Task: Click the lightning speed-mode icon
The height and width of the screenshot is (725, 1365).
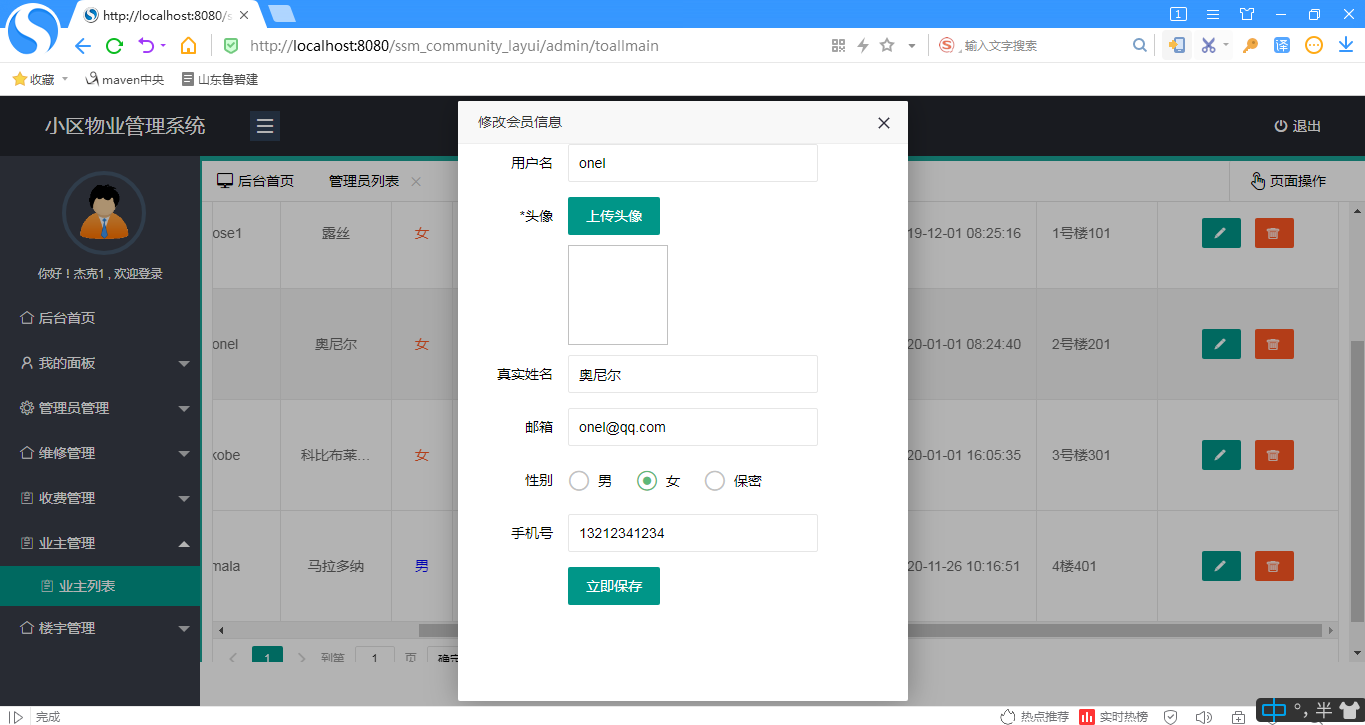Action: coord(862,46)
